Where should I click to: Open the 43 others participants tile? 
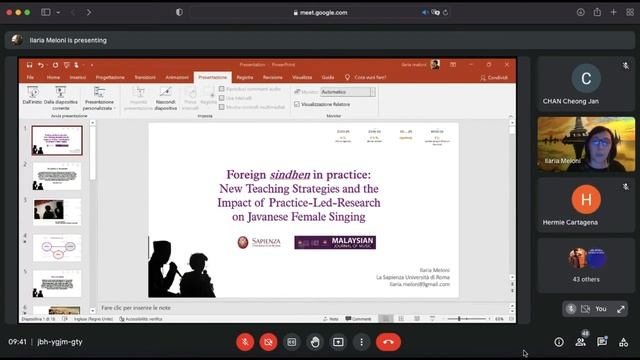586,266
